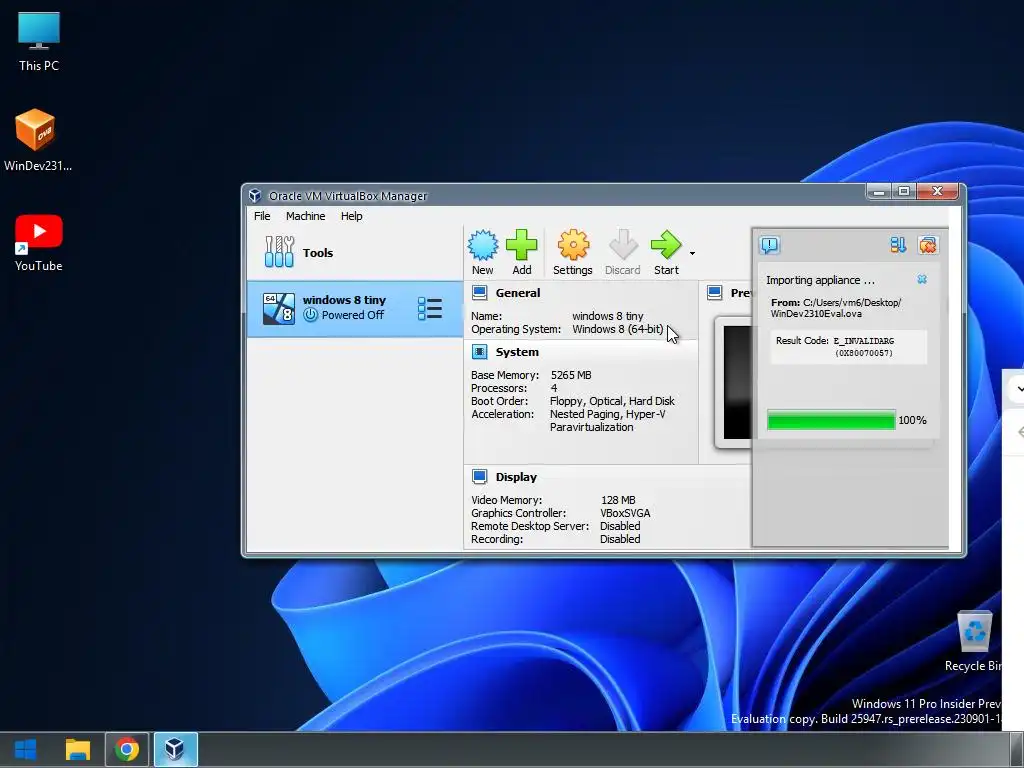
Task: Select the windows 8 tiny machine entry
Action: coord(355,309)
